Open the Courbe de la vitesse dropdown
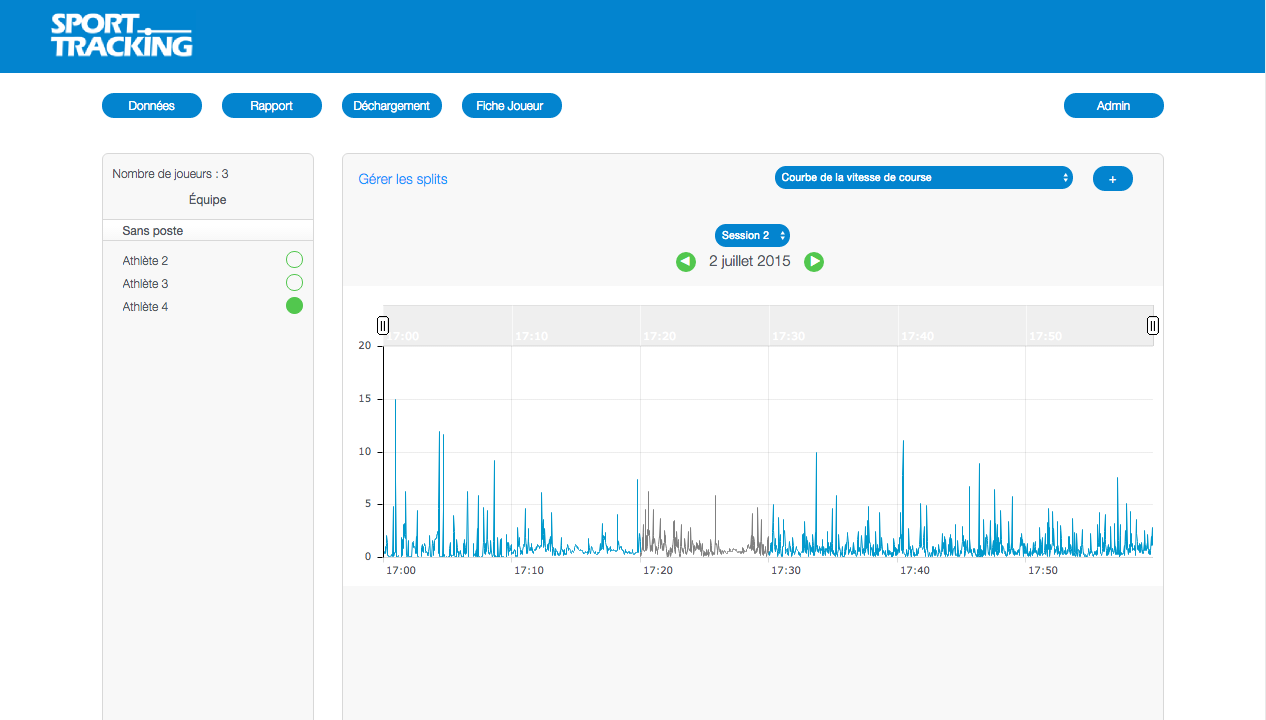 coord(923,178)
